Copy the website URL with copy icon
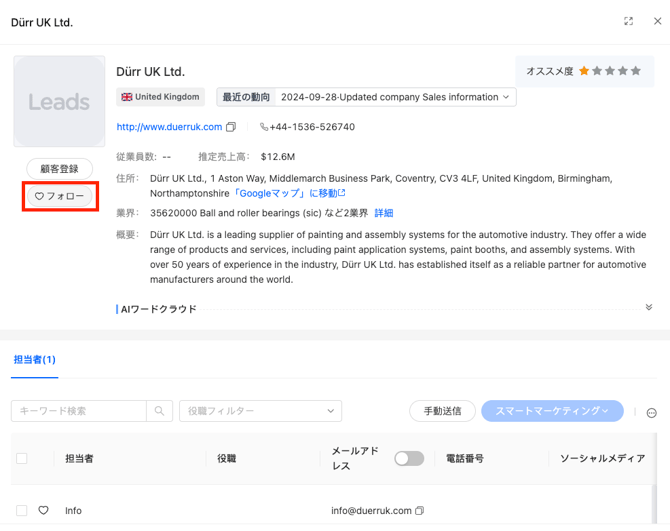This screenshot has height=531, width=670. pos(231,127)
